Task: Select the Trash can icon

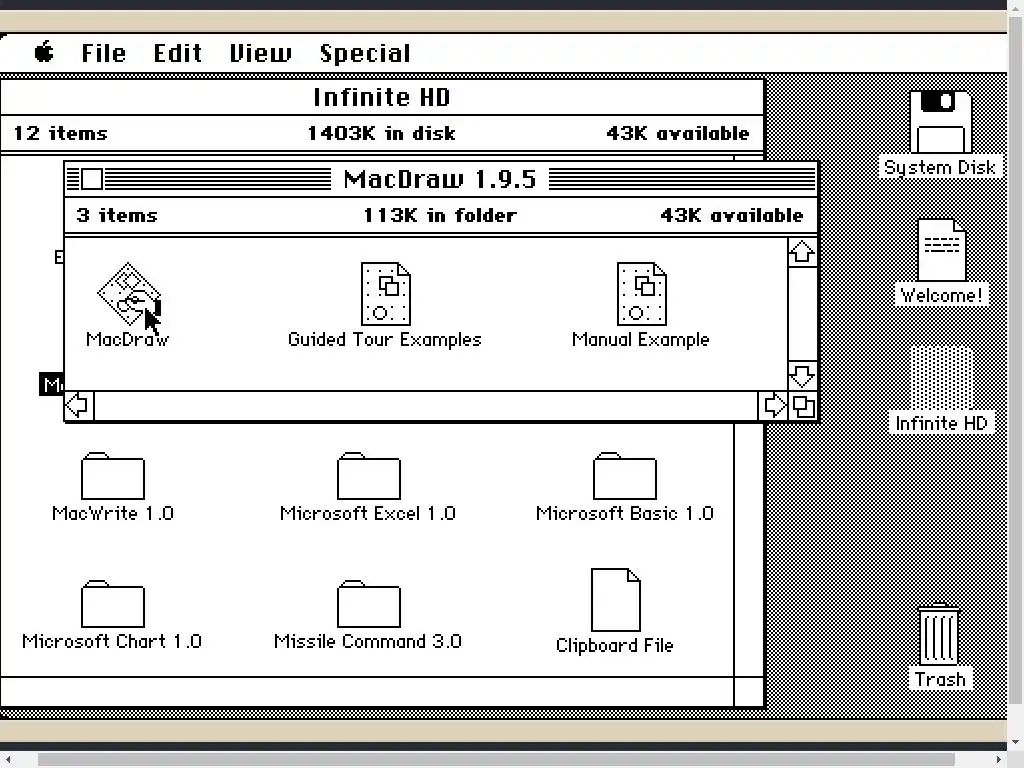Action: pyautogui.click(x=939, y=634)
